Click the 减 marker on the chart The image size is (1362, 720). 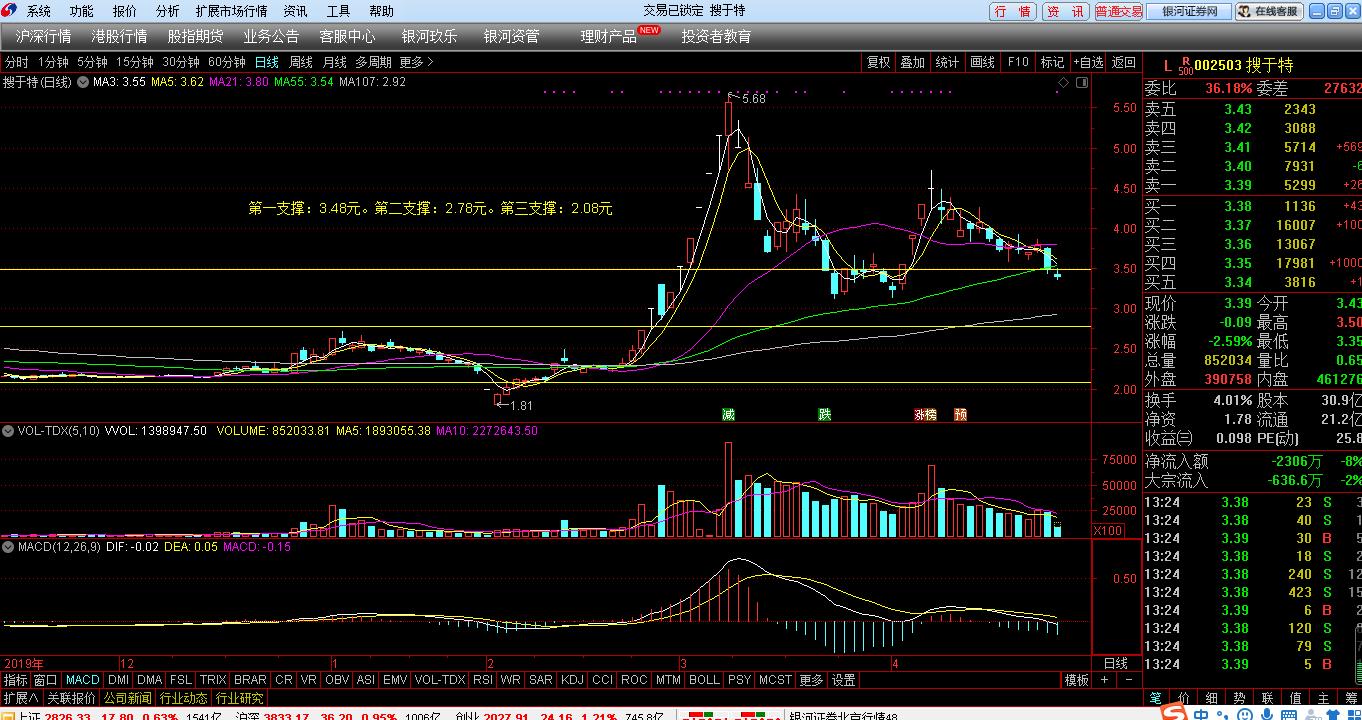tap(728, 414)
